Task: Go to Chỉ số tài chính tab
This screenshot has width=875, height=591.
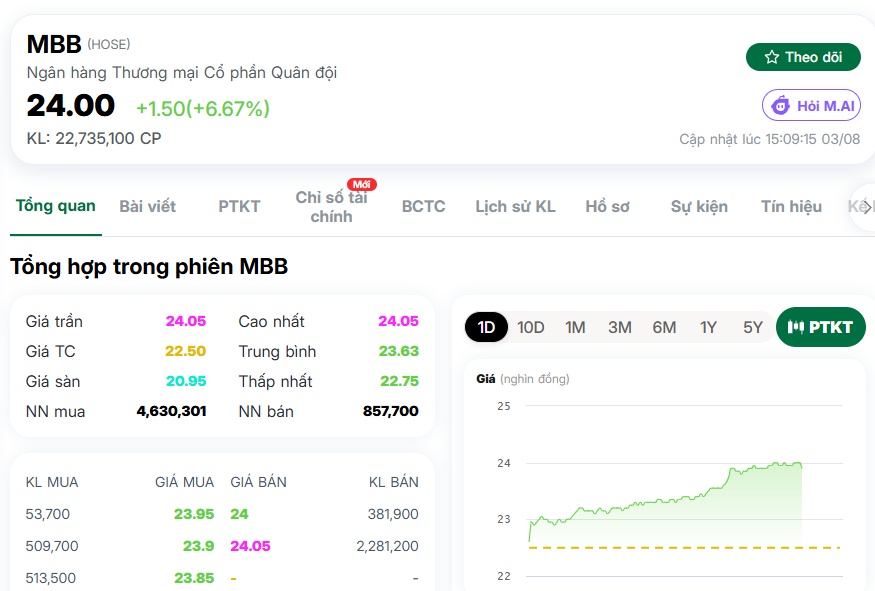Action: tap(331, 207)
